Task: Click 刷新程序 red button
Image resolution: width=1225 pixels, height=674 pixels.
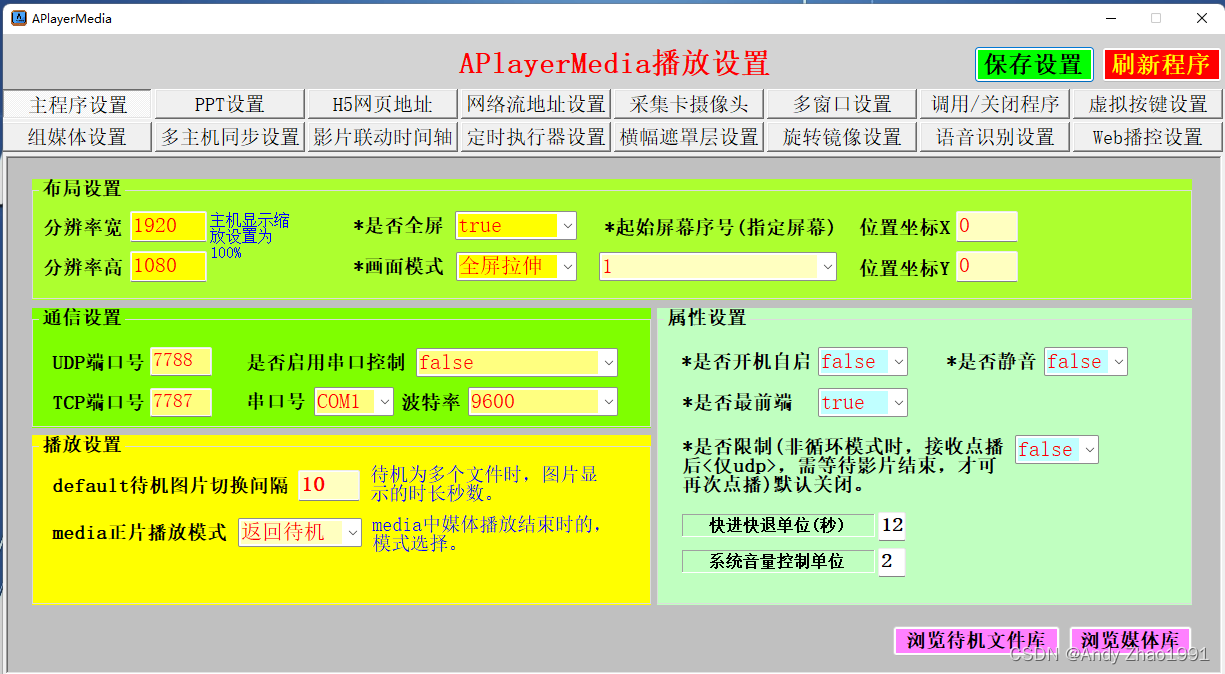Action: 1161,65
